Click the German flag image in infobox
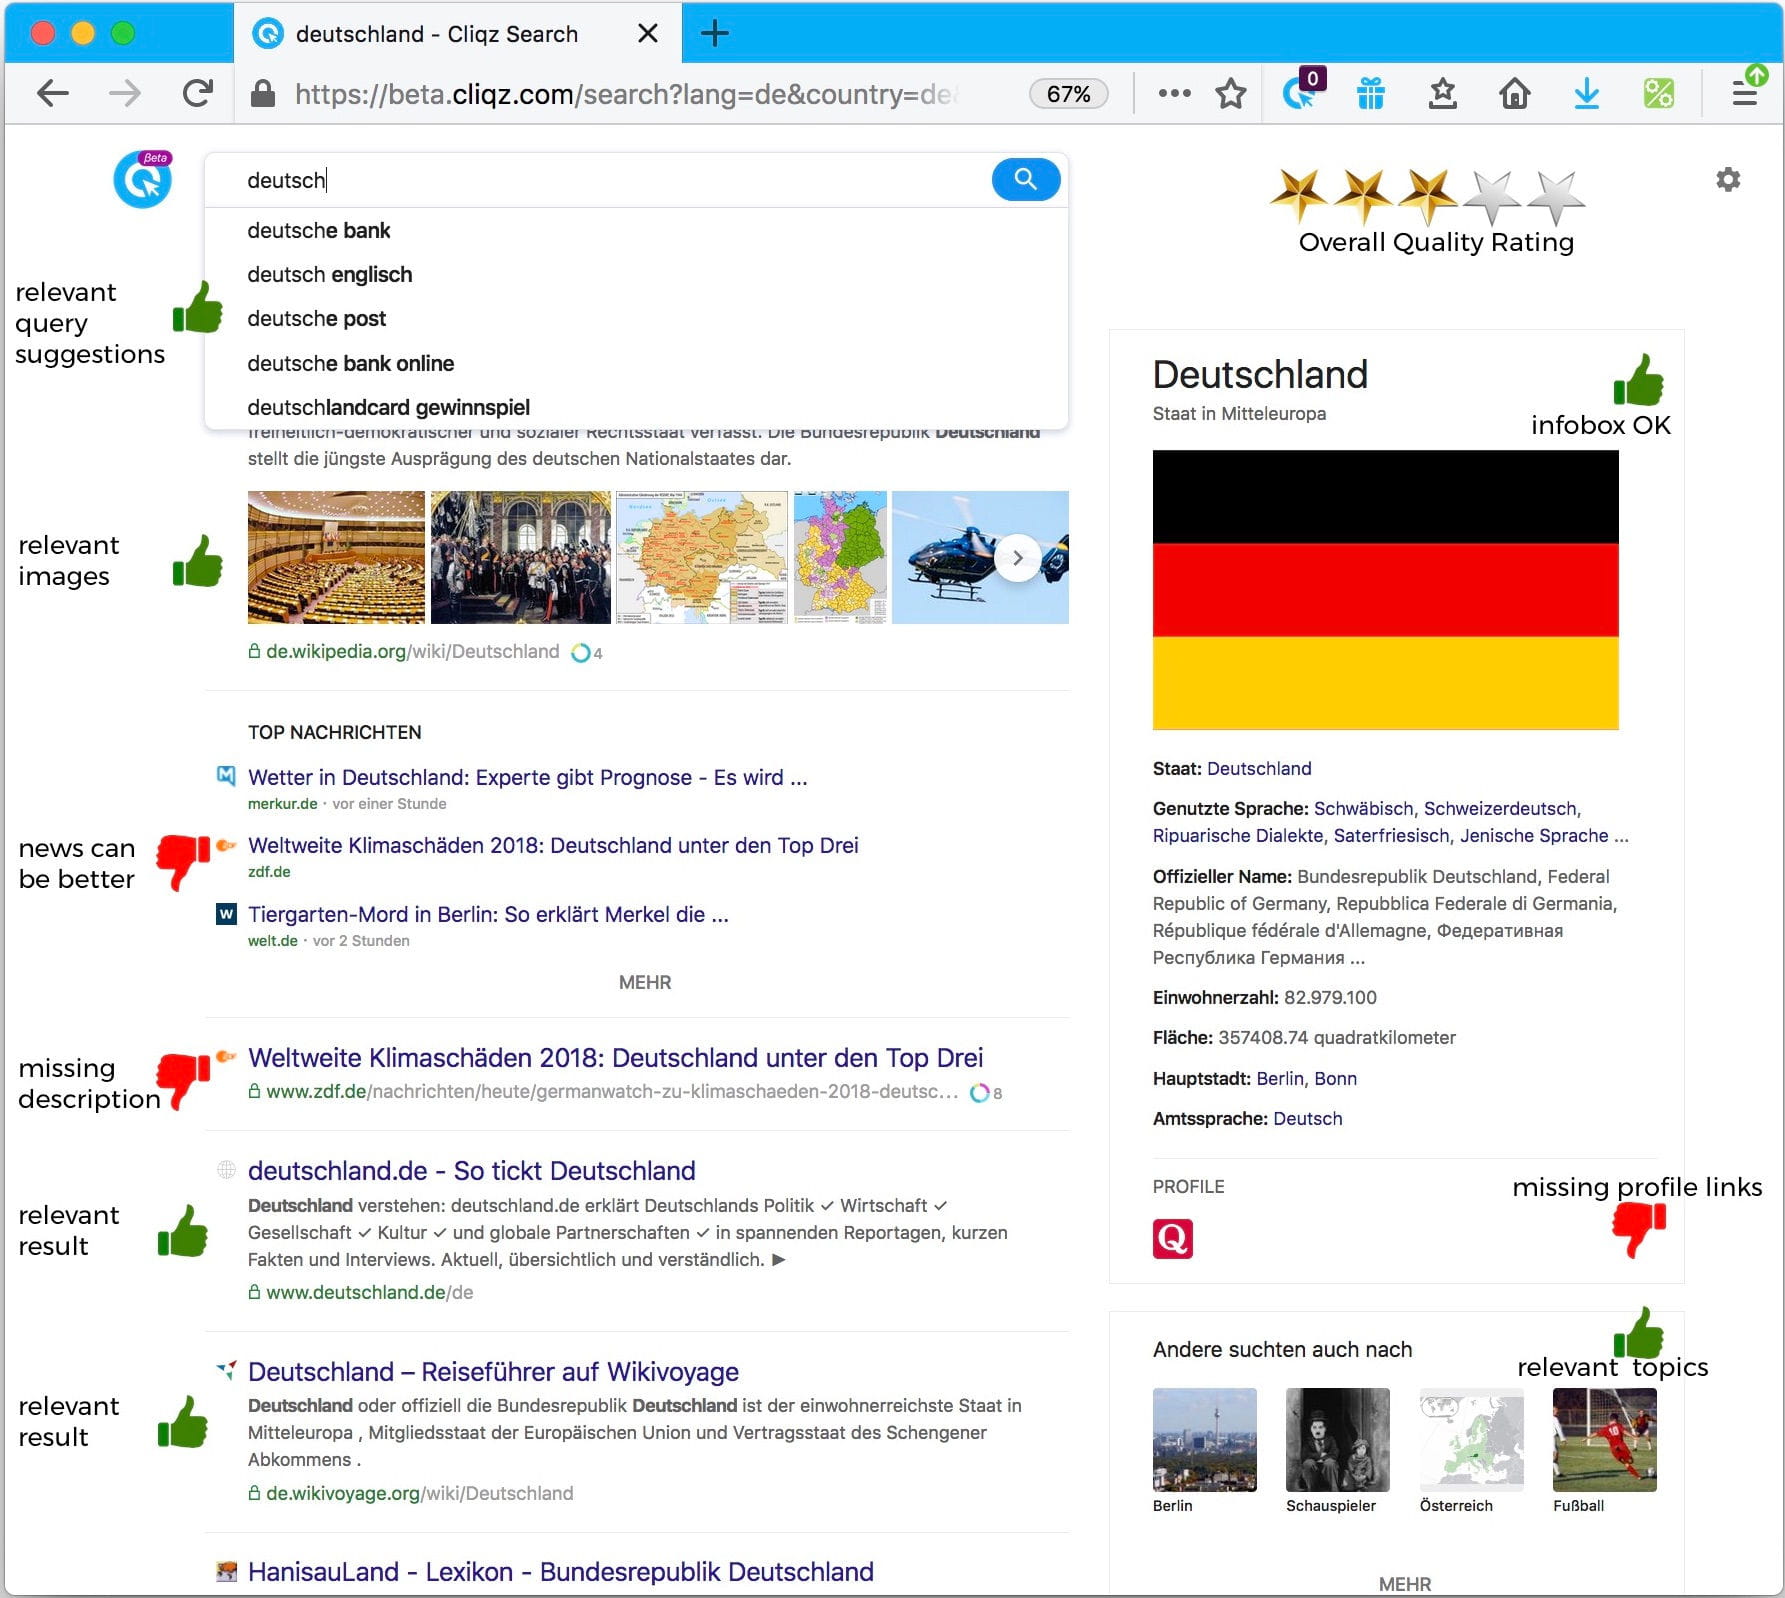This screenshot has height=1598, width=1785. [1385, 590]
